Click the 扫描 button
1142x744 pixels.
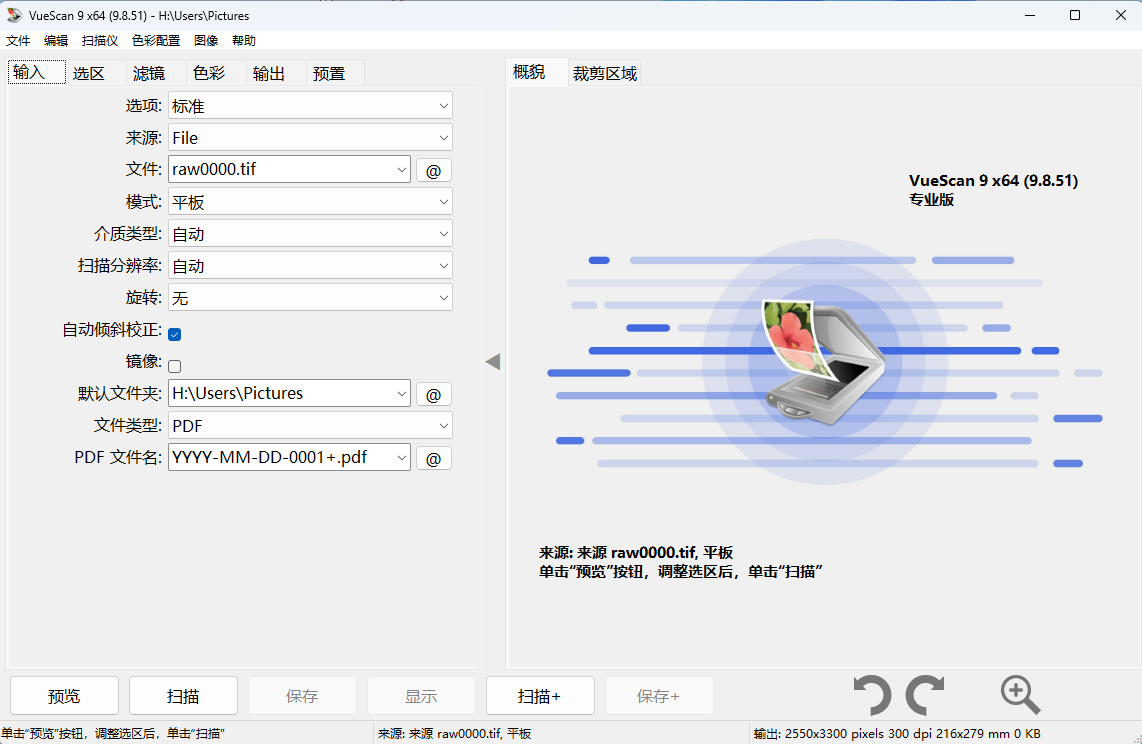coord(183,696)
